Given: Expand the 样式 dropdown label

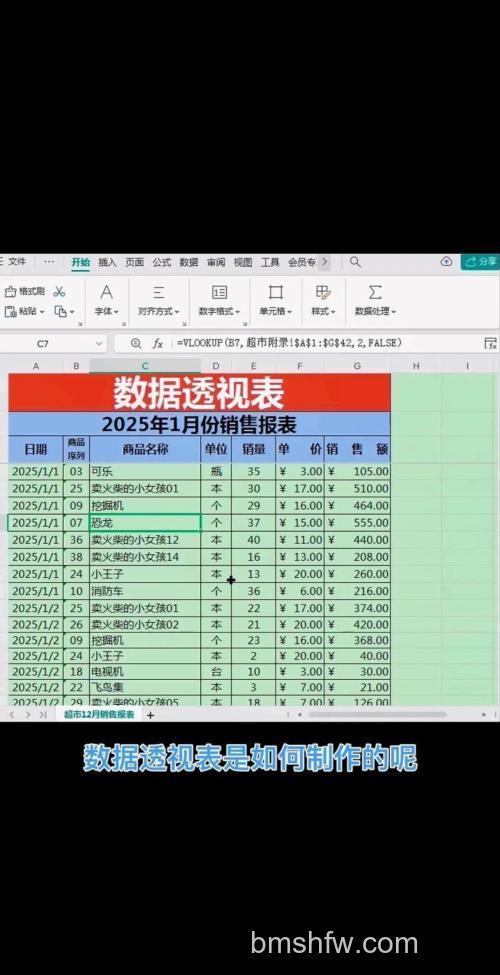Looking at the screenshot, I should click(323, 312).
